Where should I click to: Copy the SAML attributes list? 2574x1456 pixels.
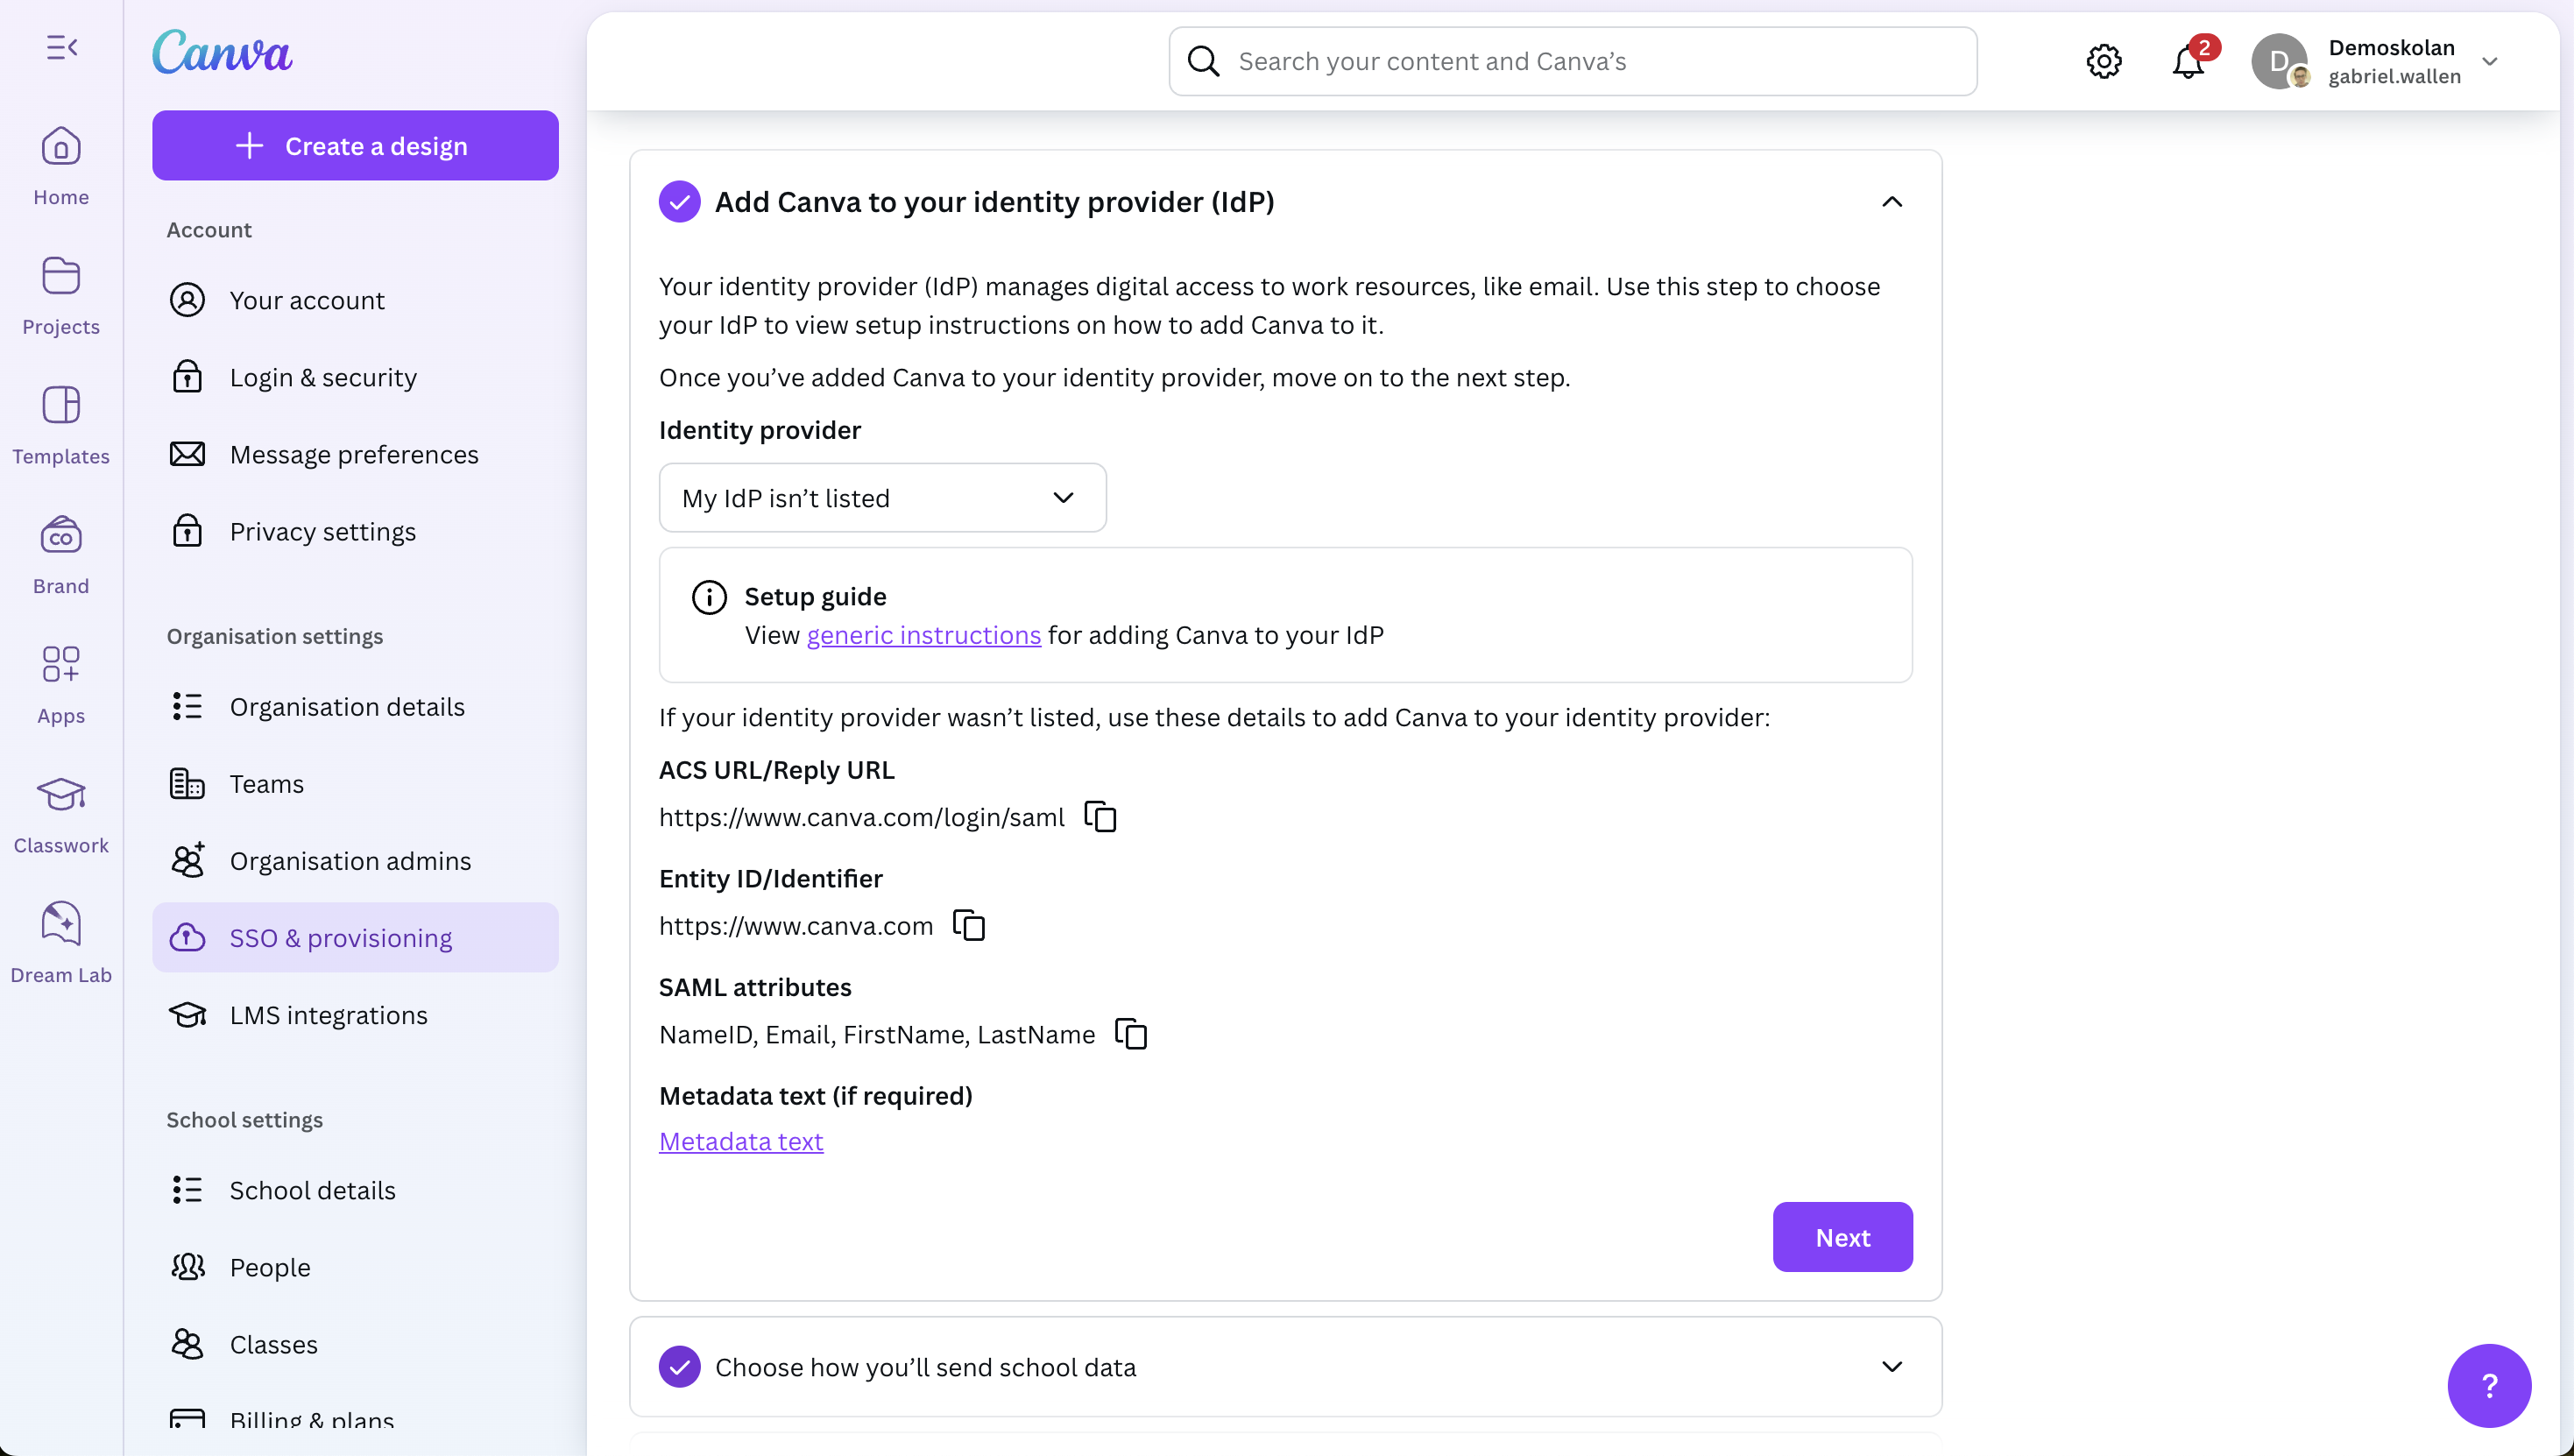pyautogui.click(x=1131, y=1034)
